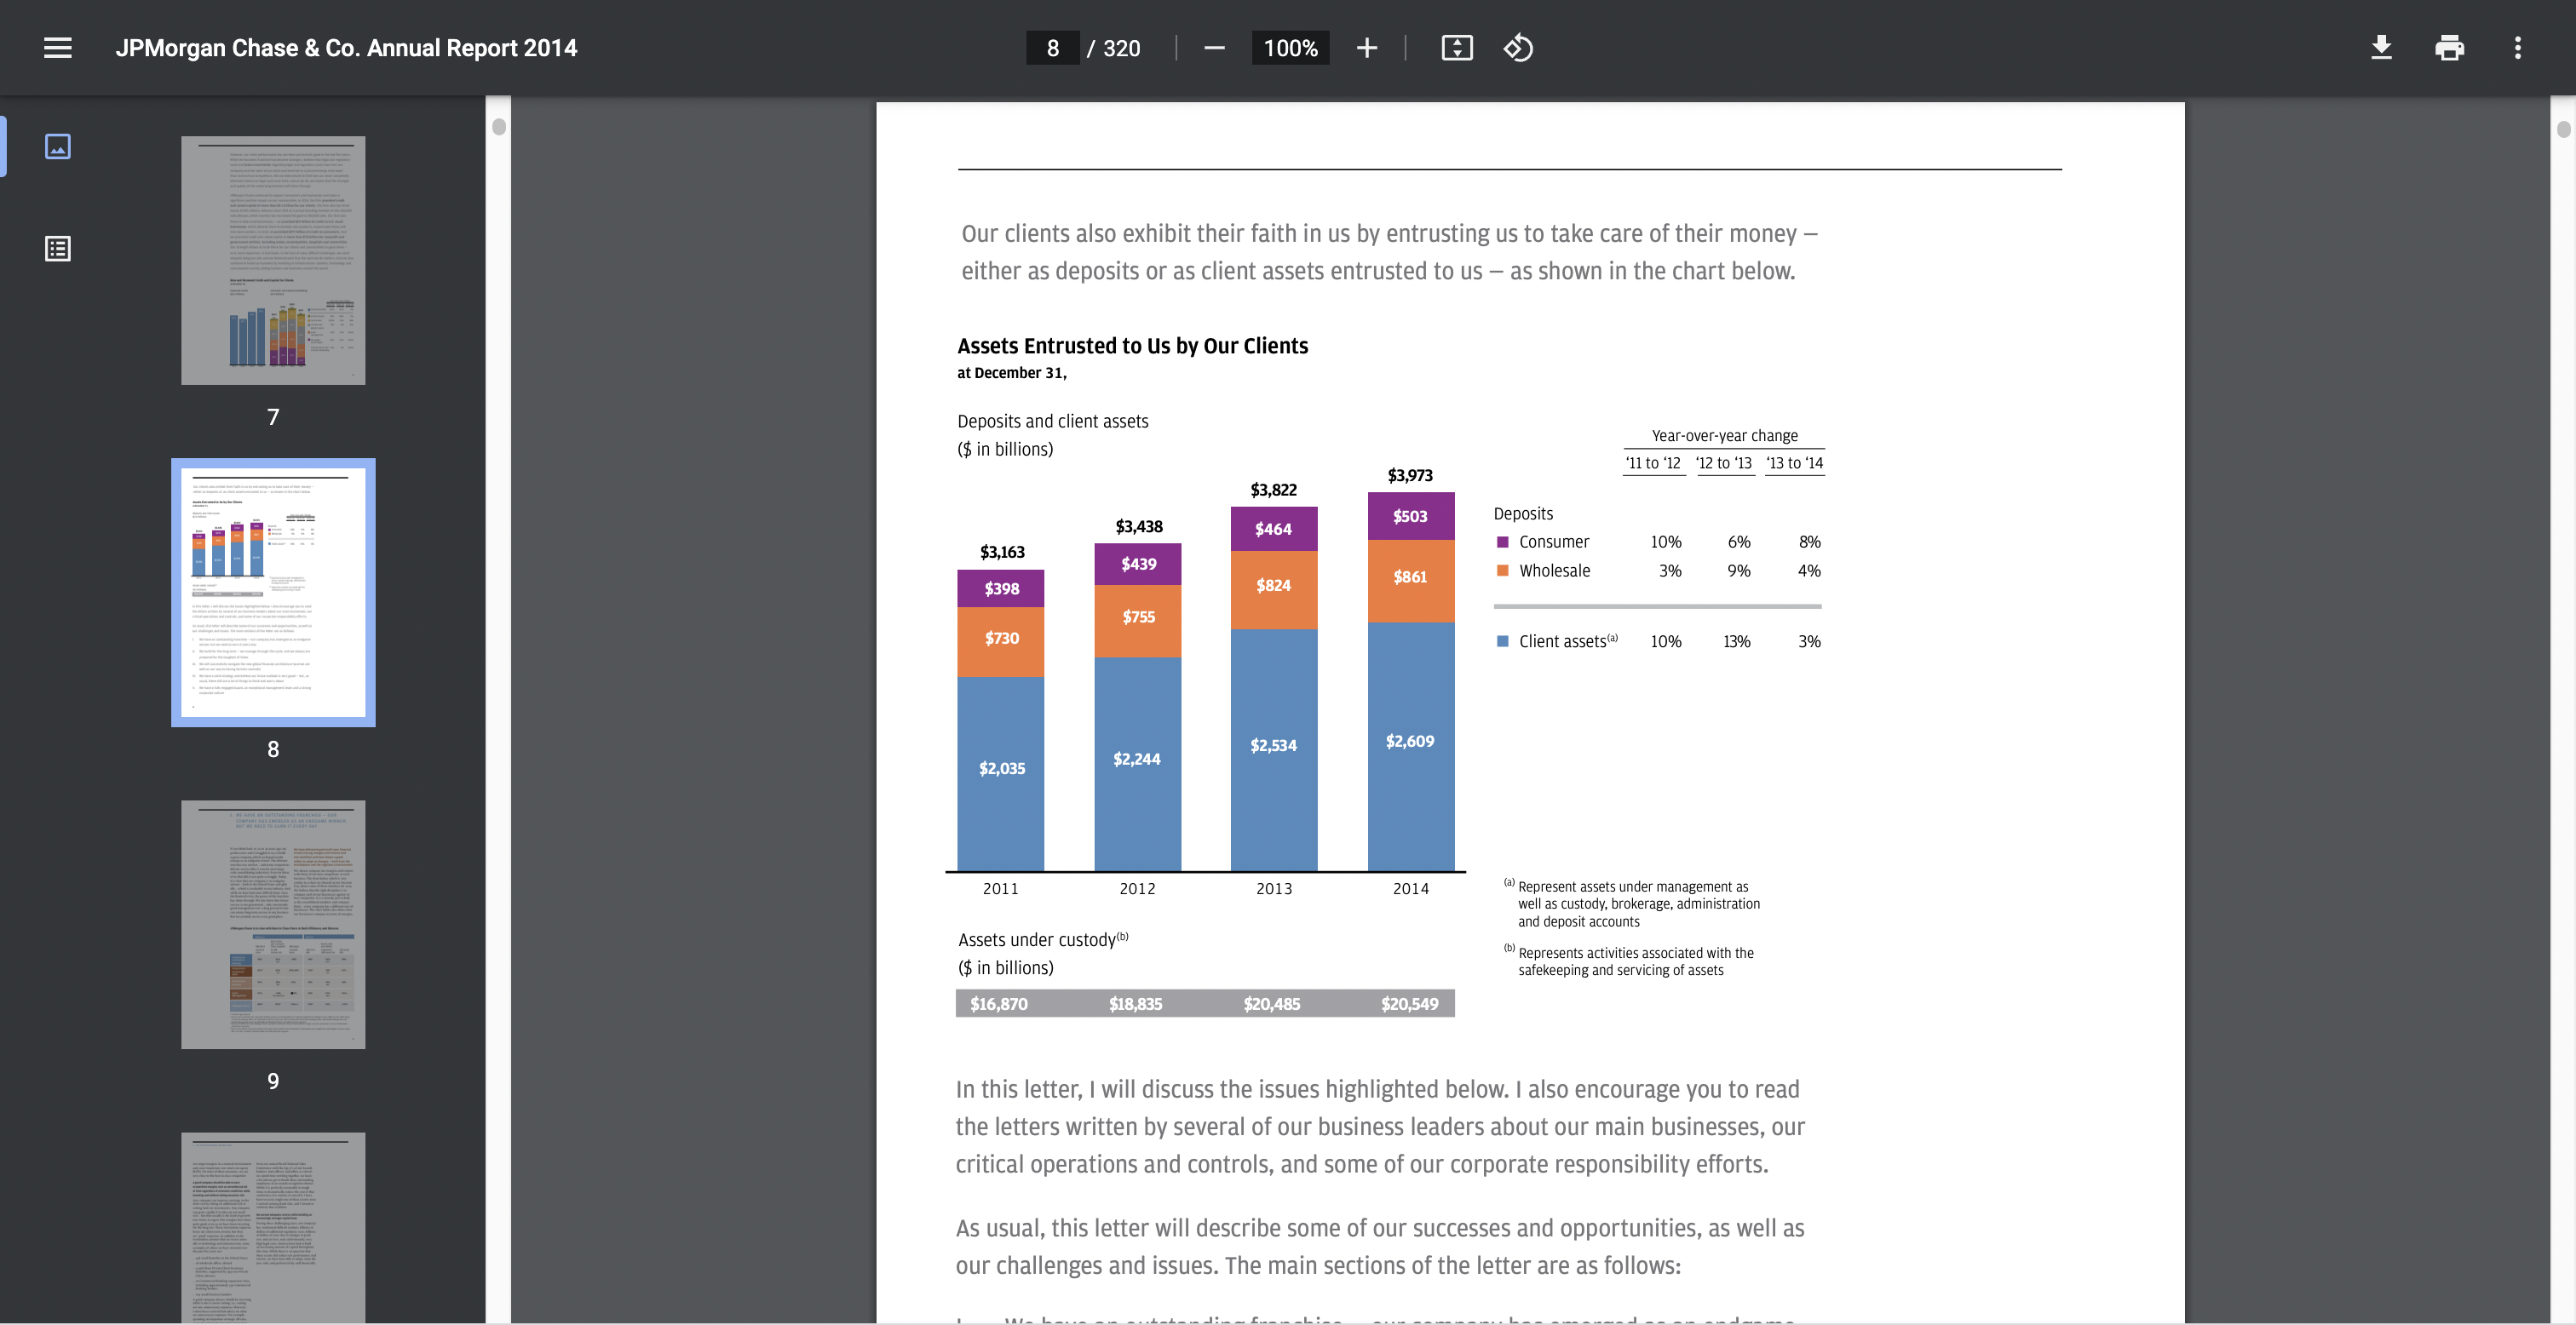The width and height of the screenshot is (2576, 1325).
Task: Click the $16,870 assets under custody value
Action: 998,1004
